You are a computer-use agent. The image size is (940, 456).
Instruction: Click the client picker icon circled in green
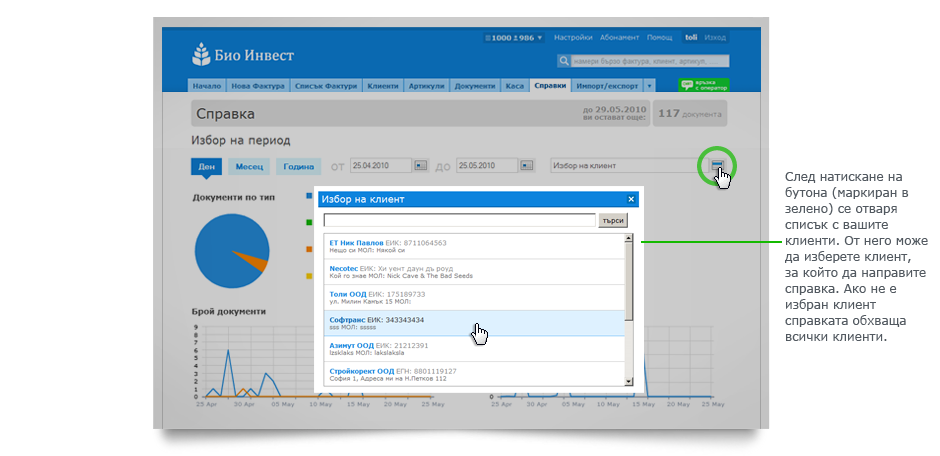[x=716, y=165]
